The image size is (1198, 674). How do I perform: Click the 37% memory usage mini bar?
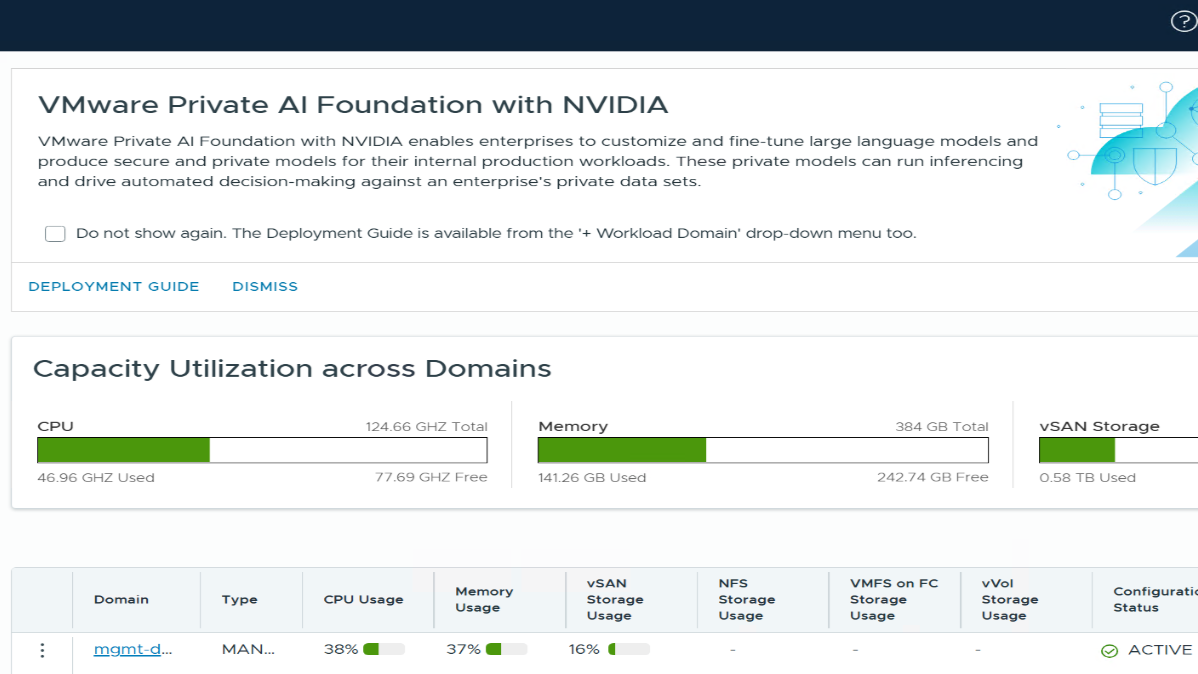pos(506,650)
